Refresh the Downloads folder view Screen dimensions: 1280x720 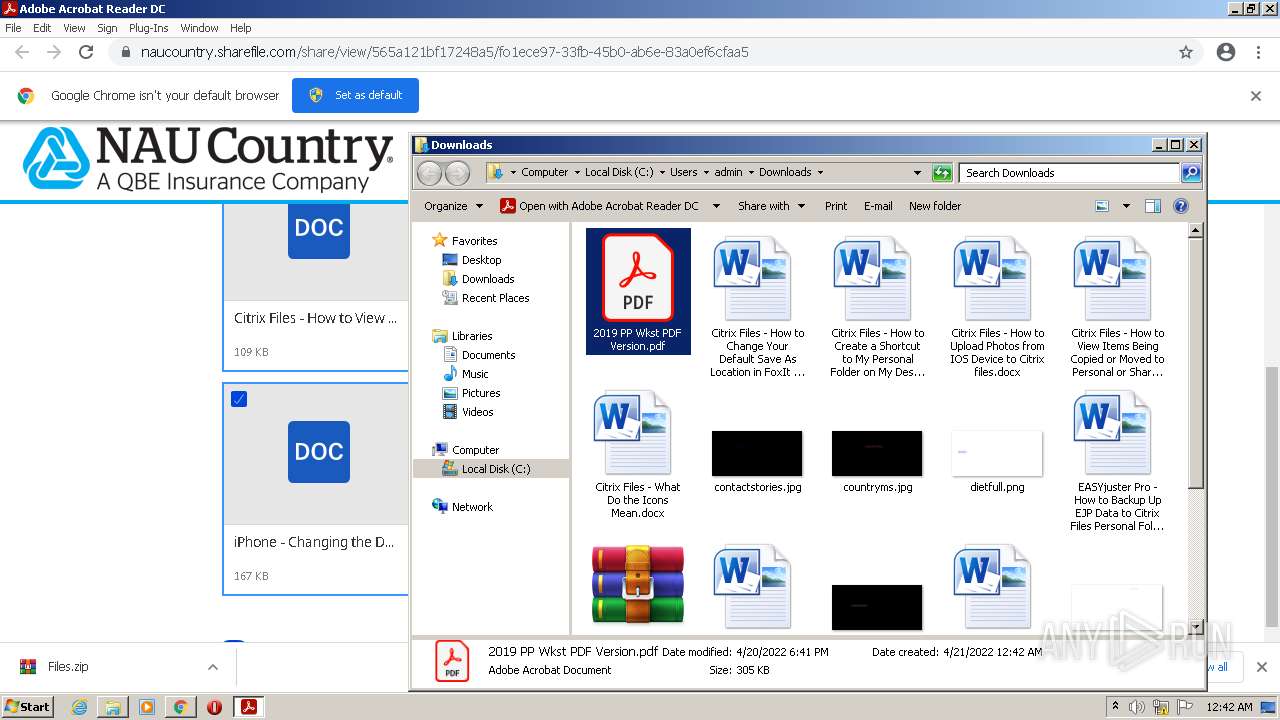[942, 173]
